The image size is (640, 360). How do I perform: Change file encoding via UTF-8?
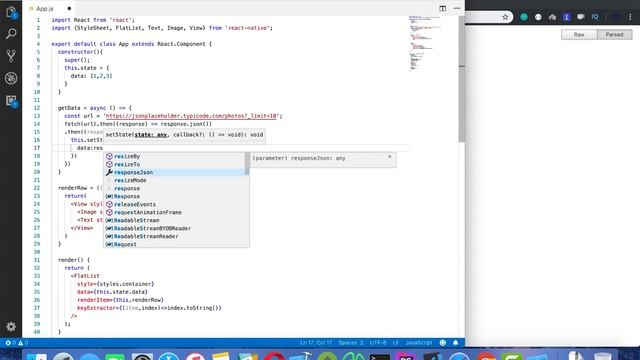point(378,343)
